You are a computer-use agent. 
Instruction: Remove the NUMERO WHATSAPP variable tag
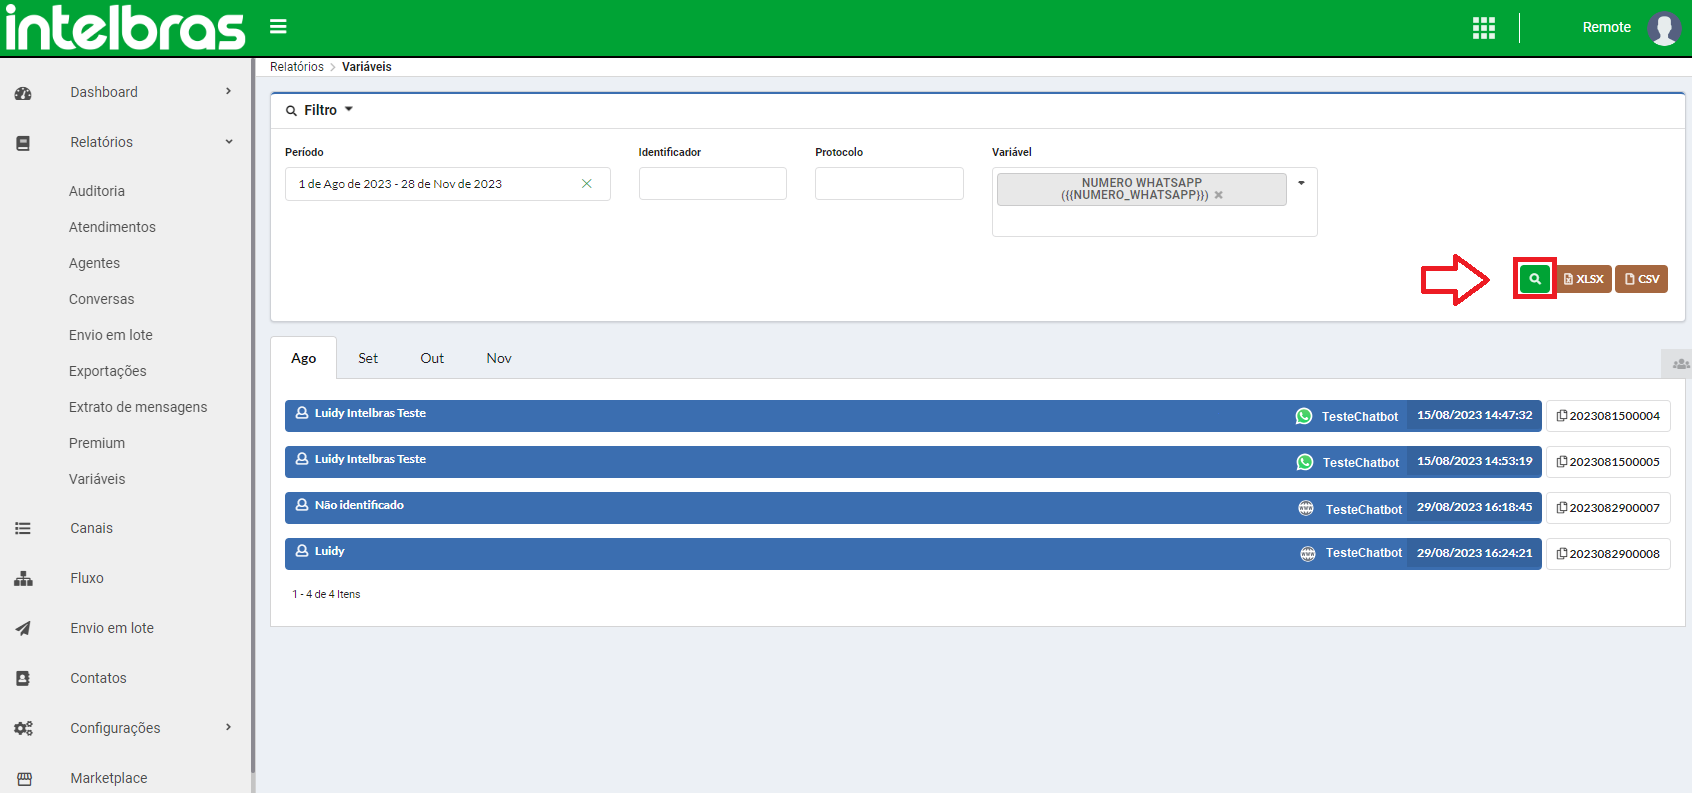pos(1218,195)
